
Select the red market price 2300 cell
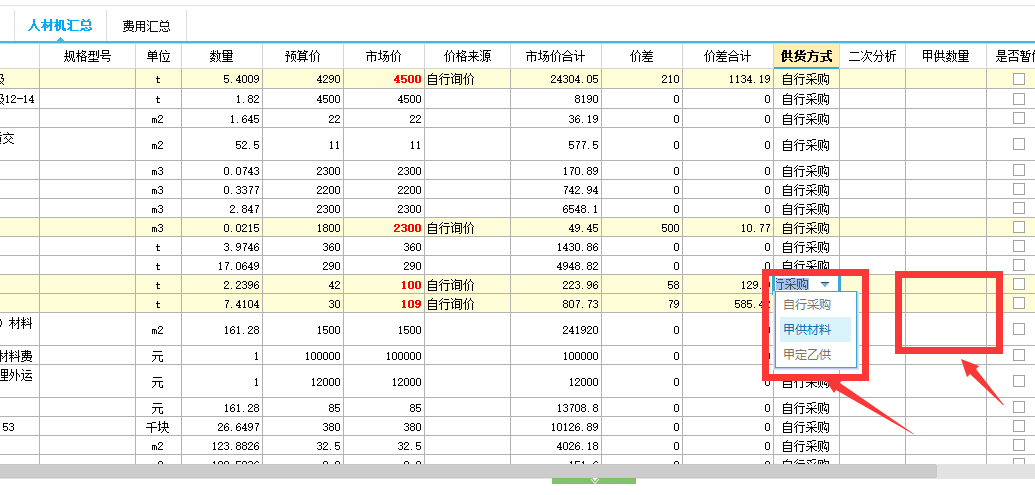(384, 228)
